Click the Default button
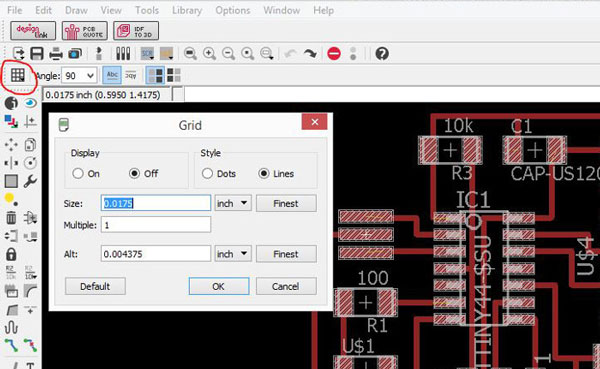600x369 pixels. [x=95, y=286]
